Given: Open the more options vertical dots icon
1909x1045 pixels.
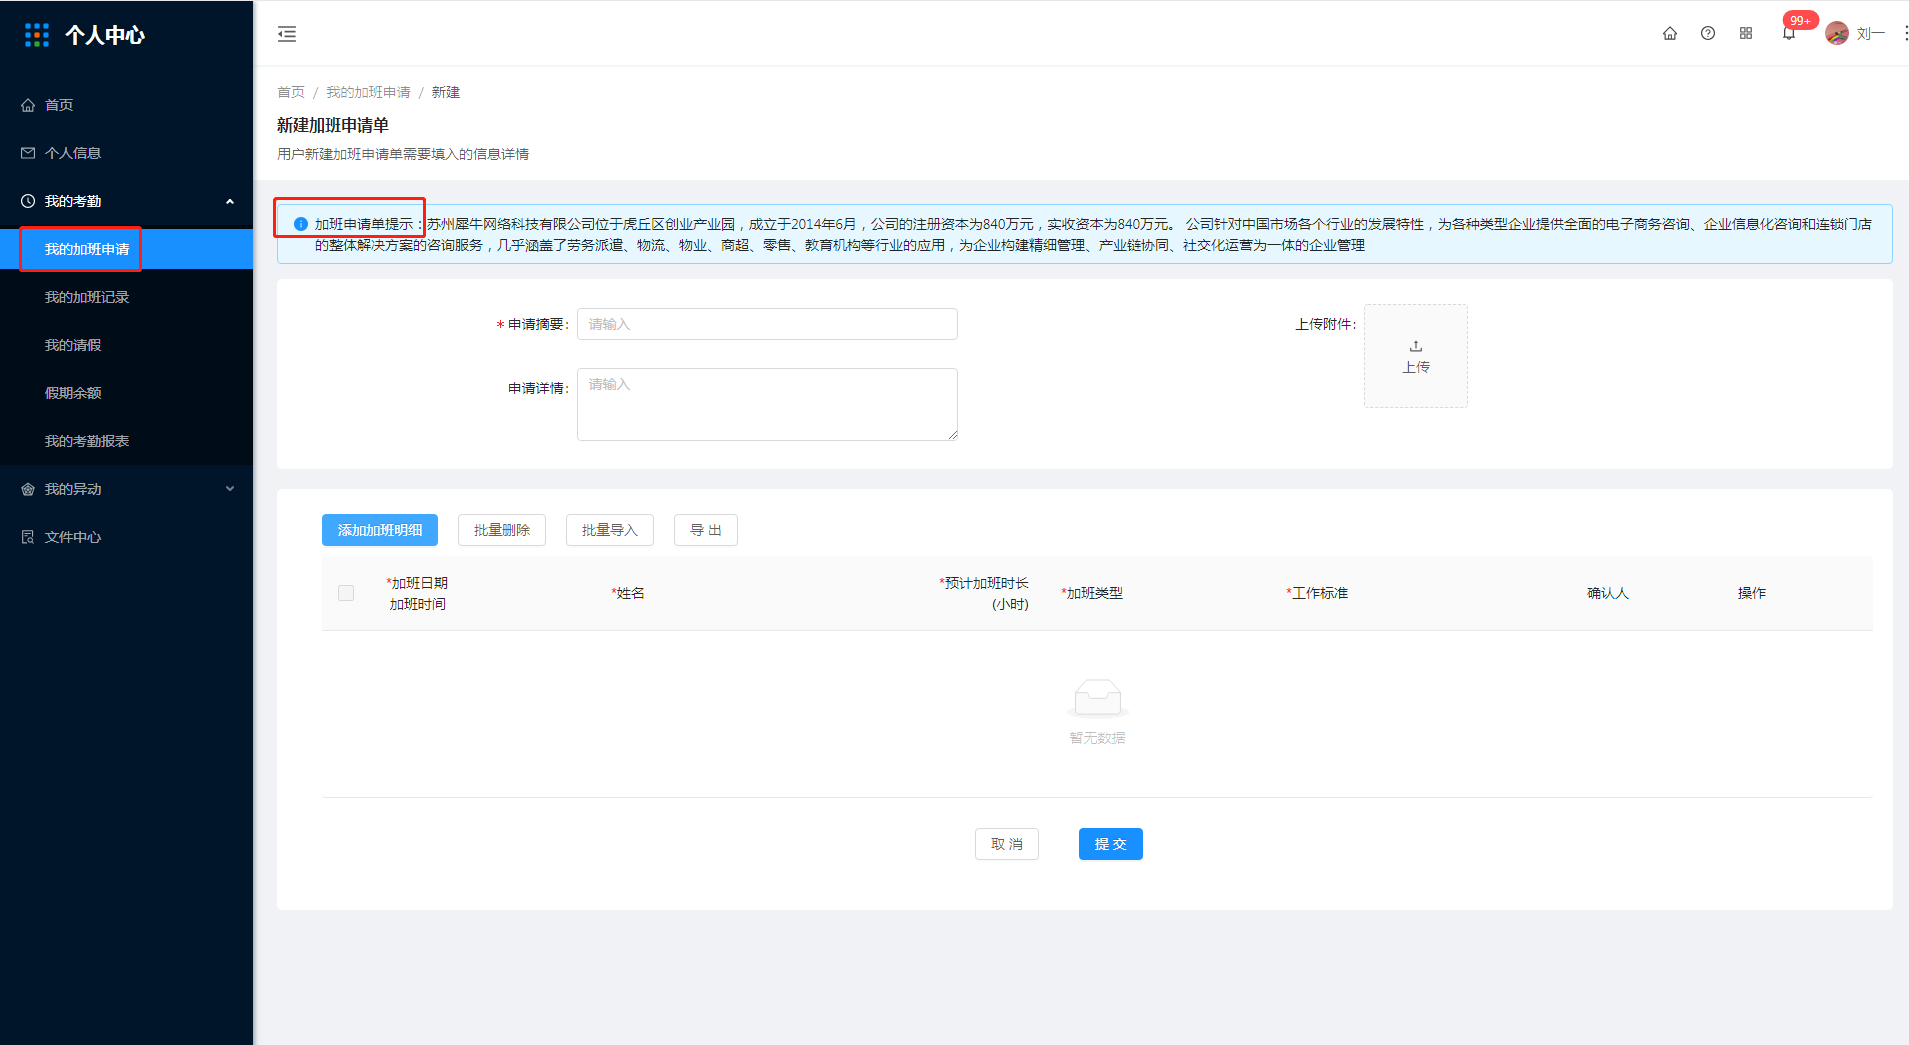Looking at the screenshot, I should pos(1905,33).
